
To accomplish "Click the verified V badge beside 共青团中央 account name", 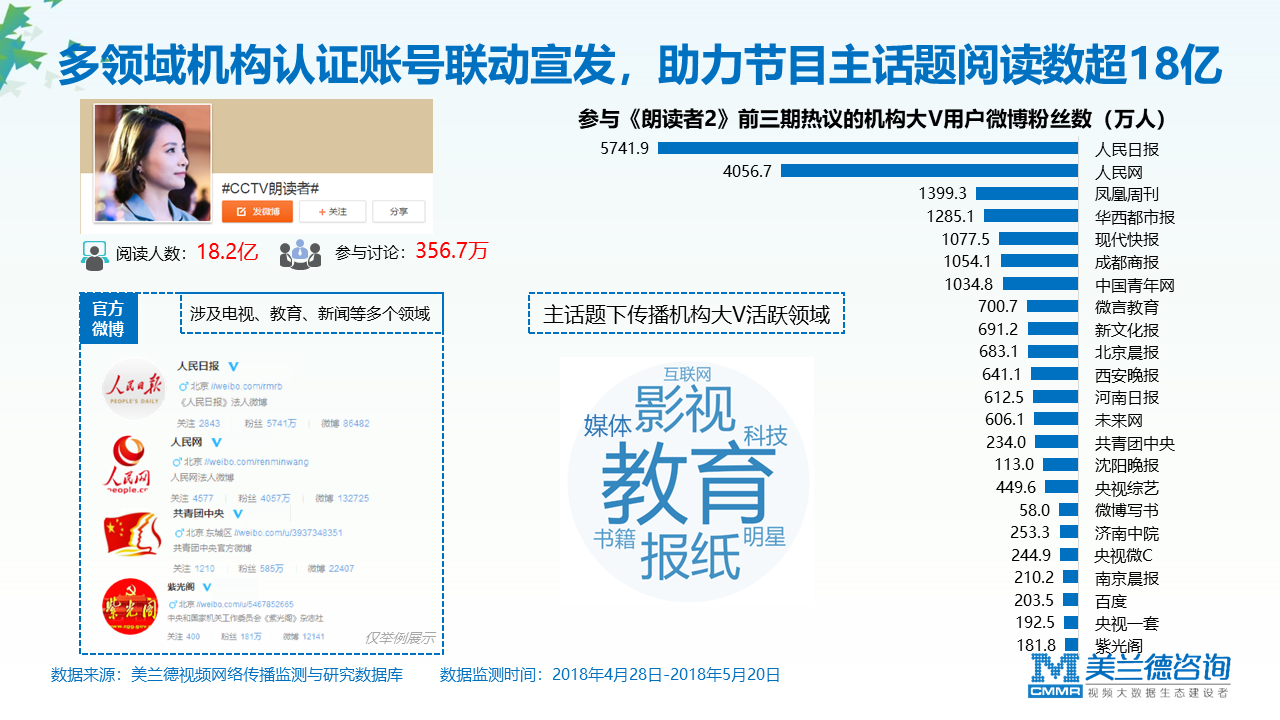I will click(238, 513).
